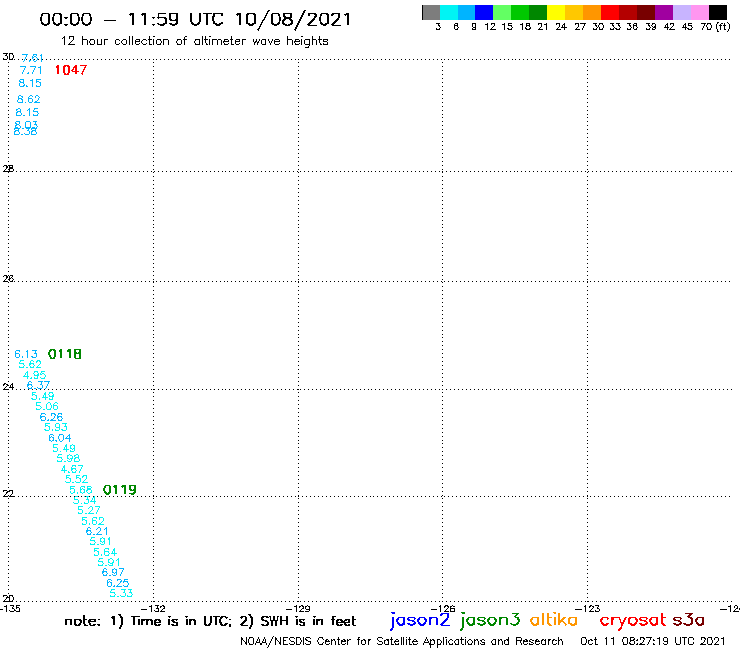Click the latitude axis label 20
Viewport: 740px width, 650px height.
[8, 599]
